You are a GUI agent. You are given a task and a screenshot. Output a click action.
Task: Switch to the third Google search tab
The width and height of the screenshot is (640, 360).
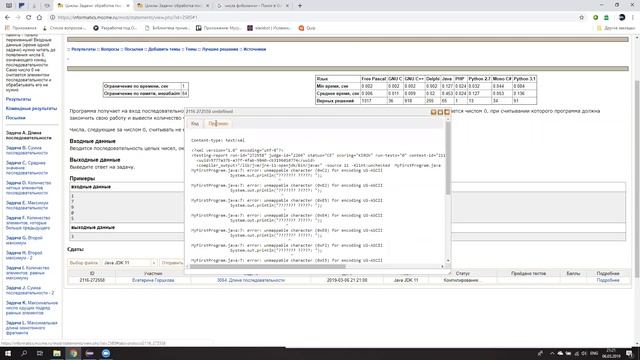(x=253, y=6)
